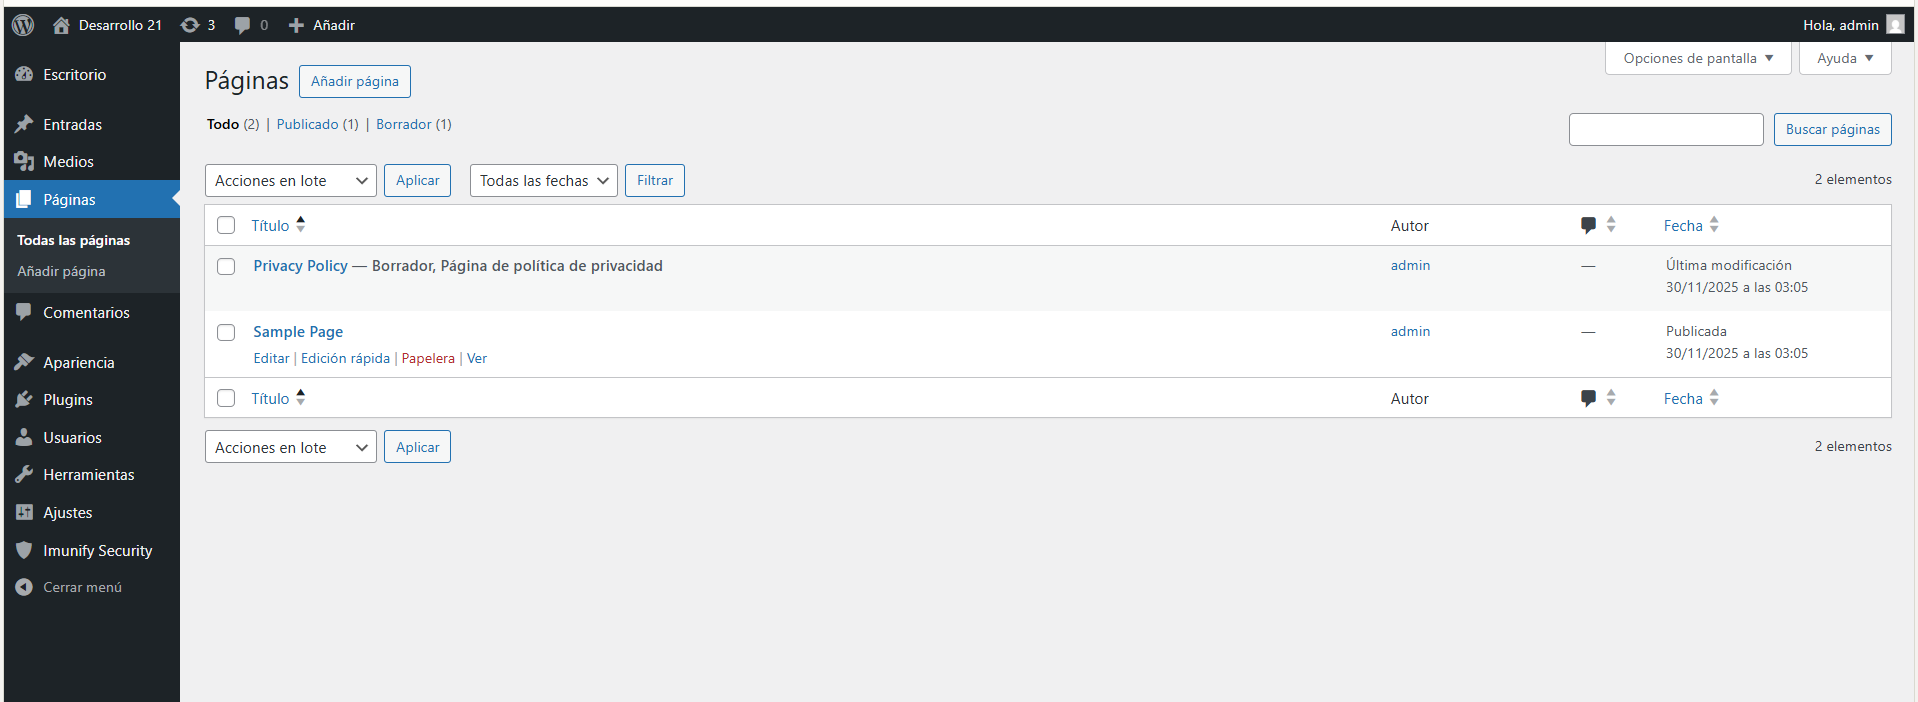Open the updates icon showing 3

190,25
